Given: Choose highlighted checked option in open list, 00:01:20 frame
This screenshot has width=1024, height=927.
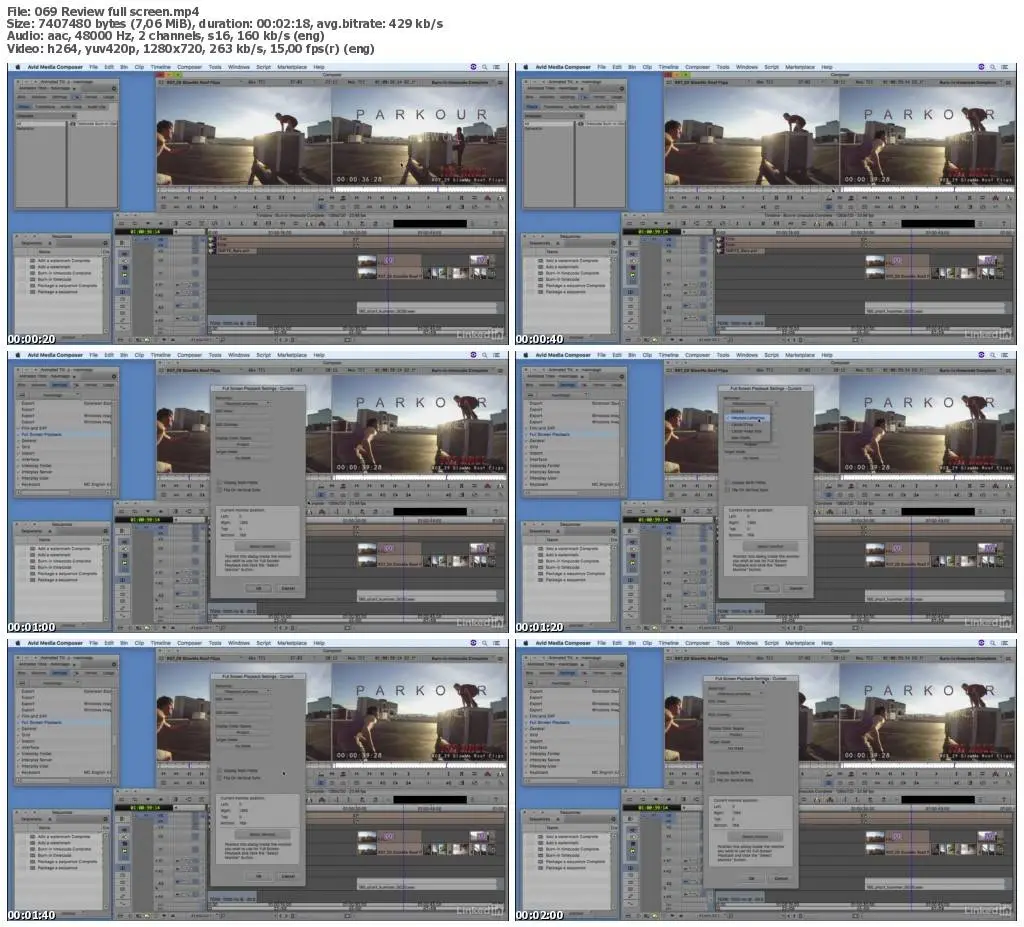Looking at the screenshot, I should [748, 417].
